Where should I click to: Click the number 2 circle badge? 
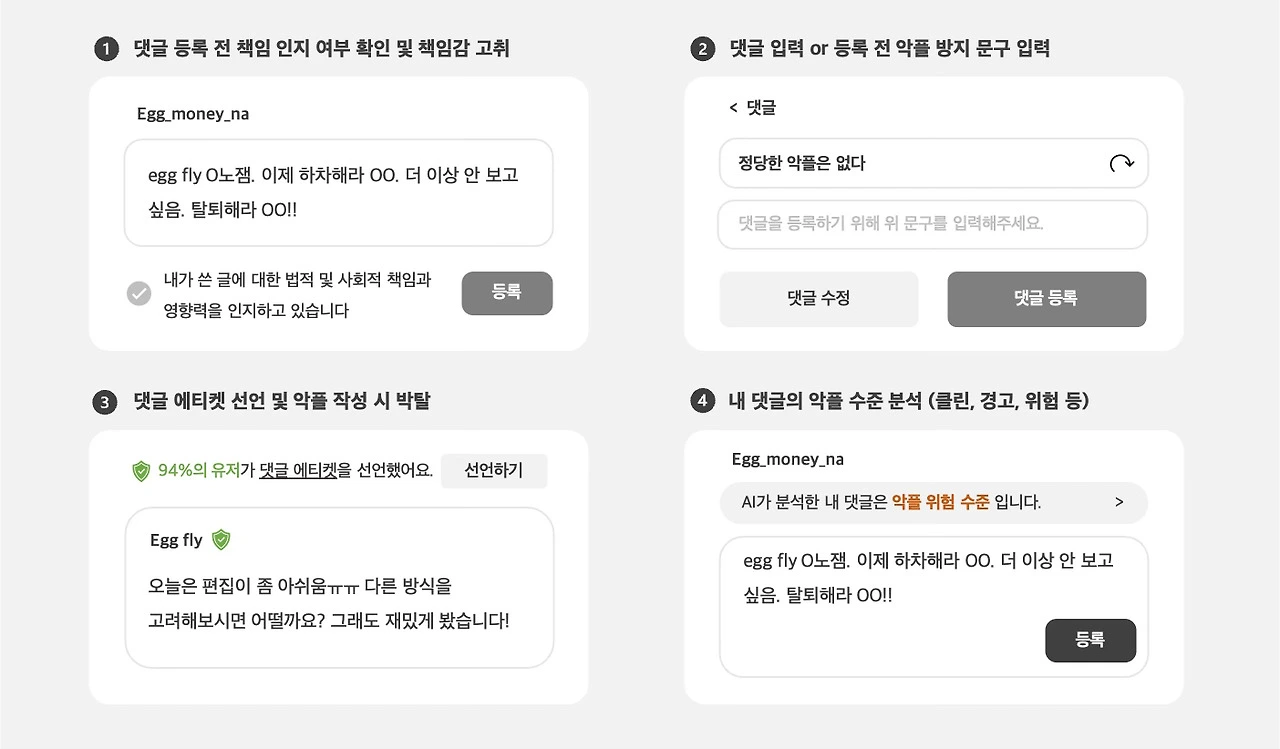(x=703, y=49)
